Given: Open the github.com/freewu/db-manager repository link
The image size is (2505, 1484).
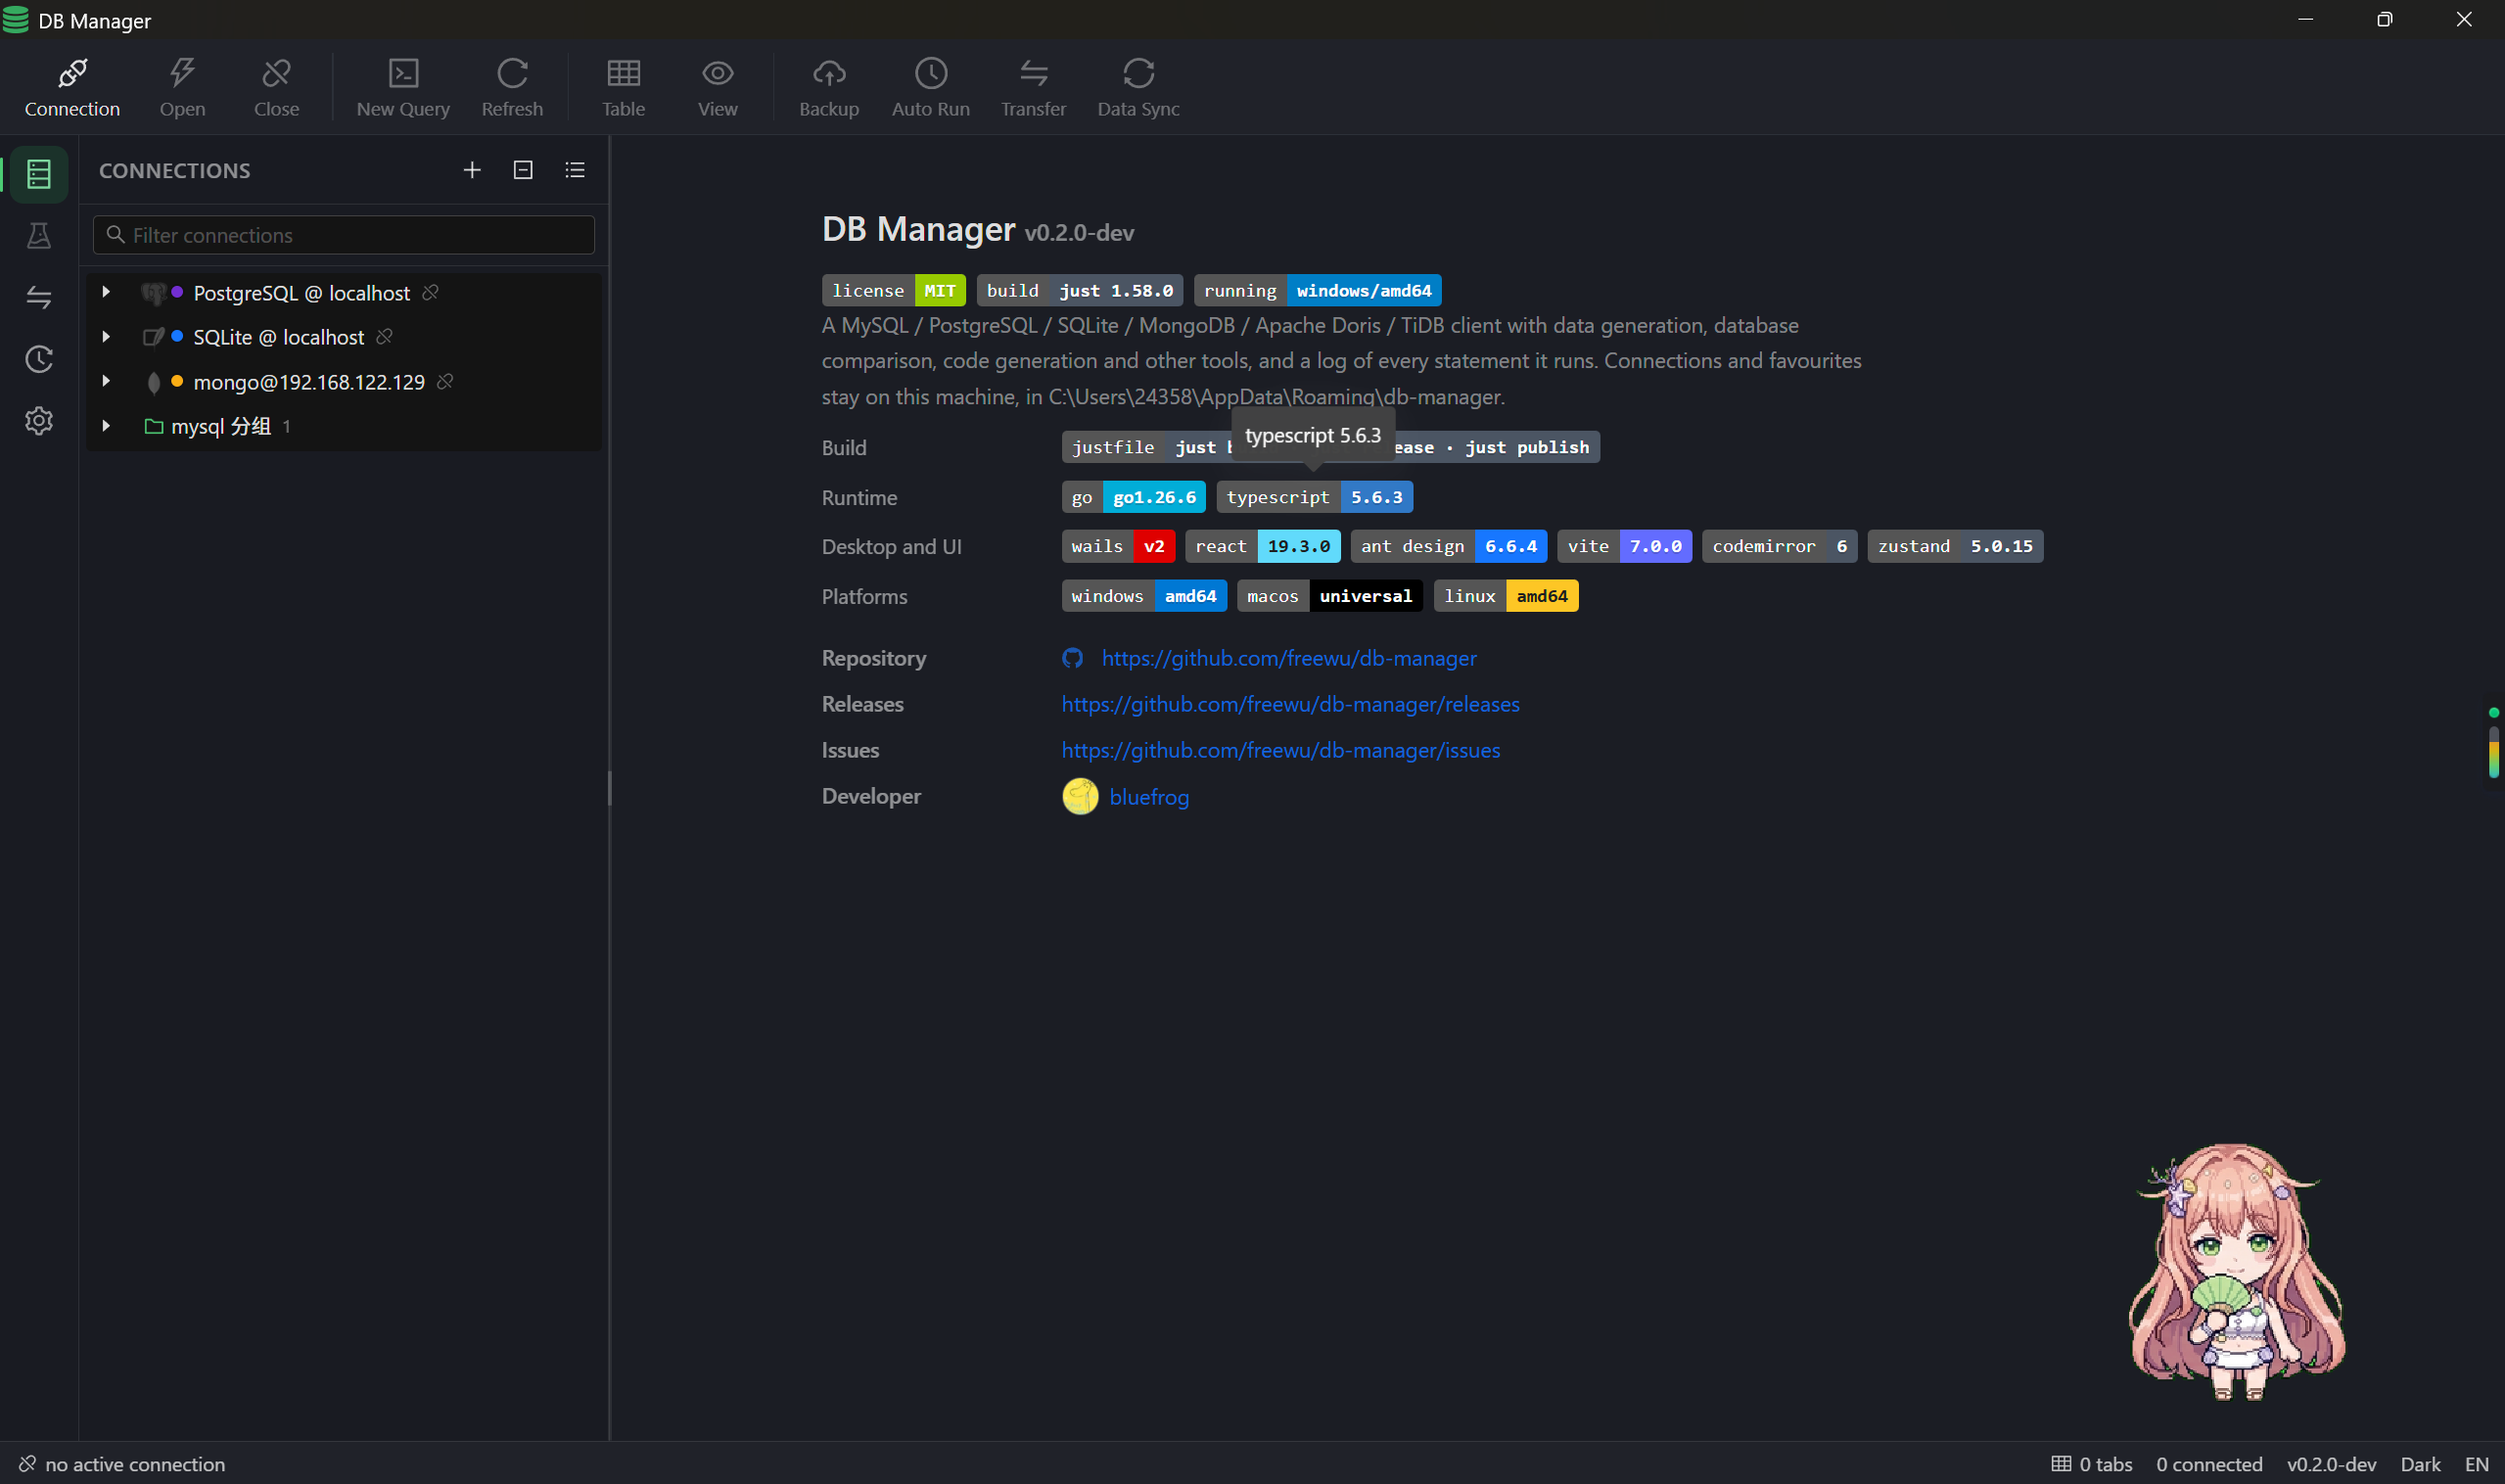Looking at the screenshot, I should (1288, 658).
